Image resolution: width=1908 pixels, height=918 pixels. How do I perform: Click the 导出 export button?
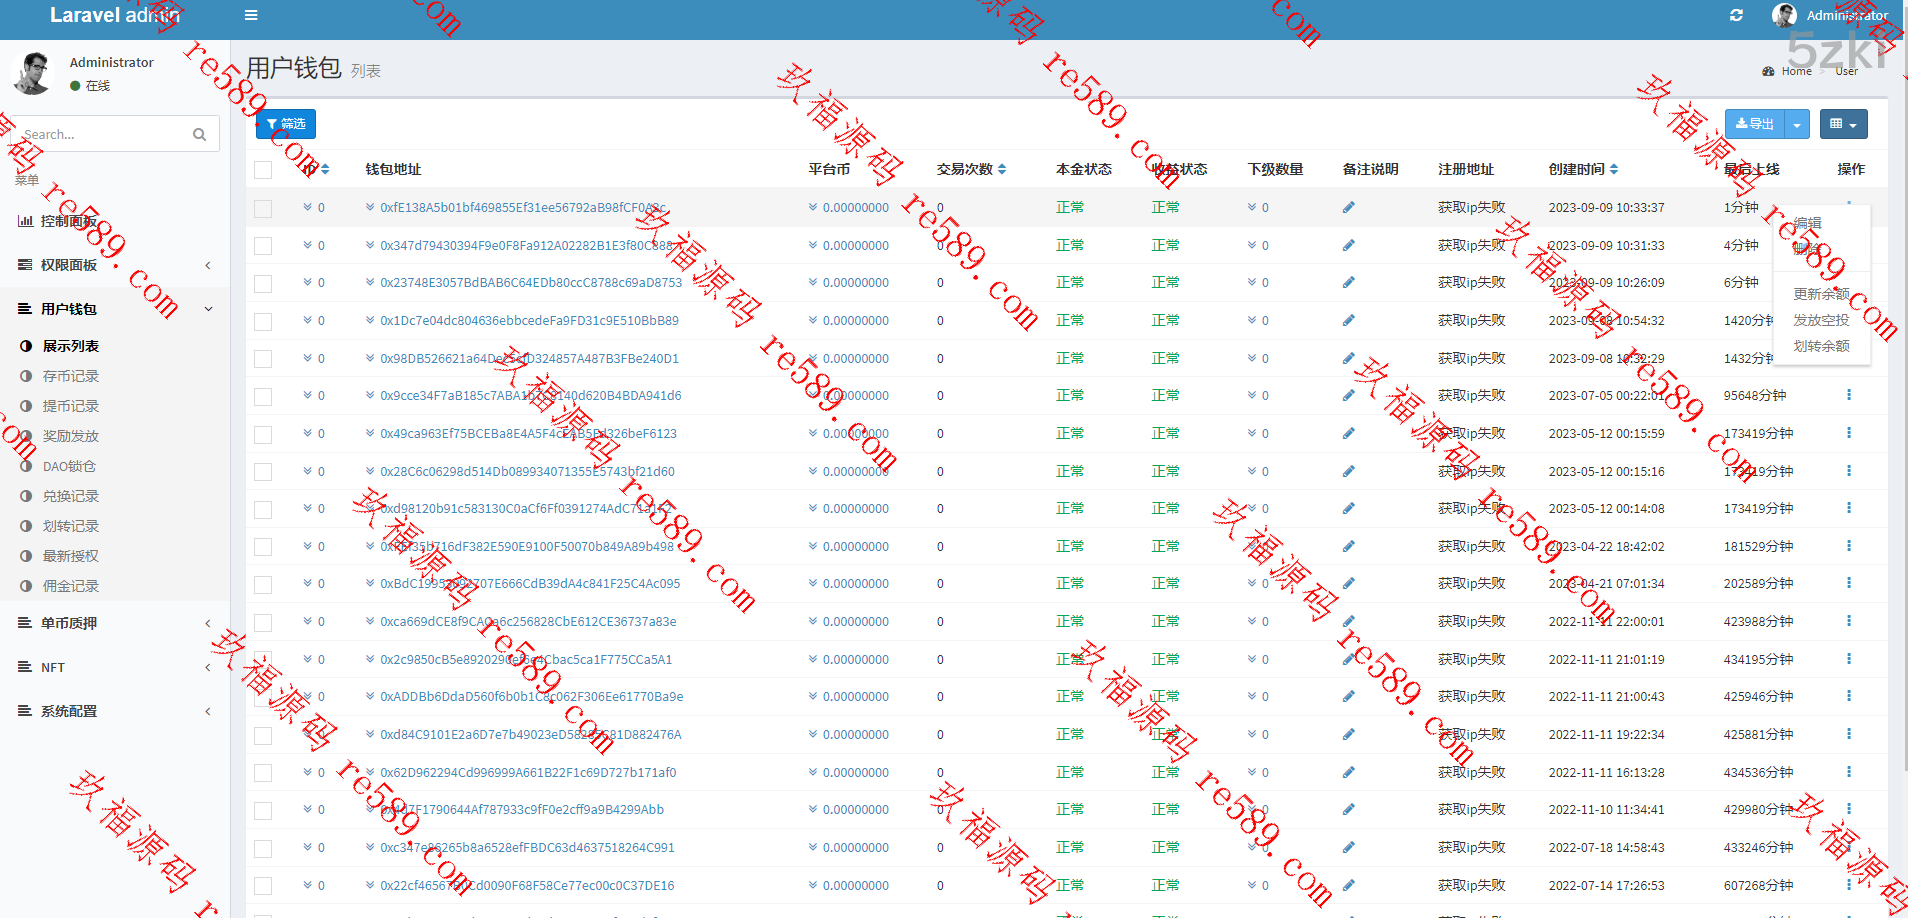point(1755,124)
